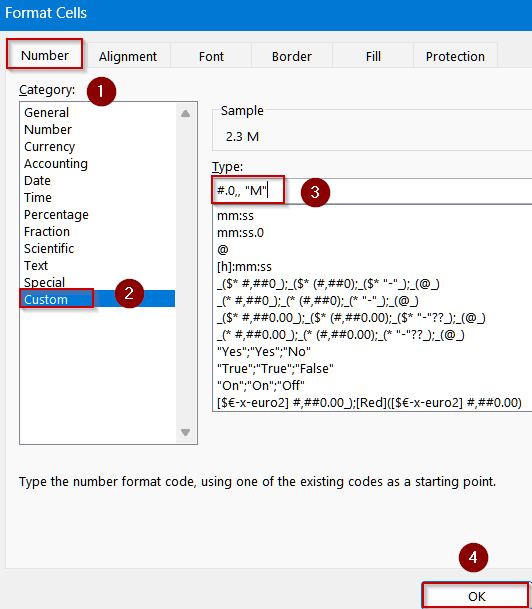Image resolution: width=532 pixels, height=609 pixels.
Task: Select the [h]:mm:ss format code
Action: (x=244, y=267)
